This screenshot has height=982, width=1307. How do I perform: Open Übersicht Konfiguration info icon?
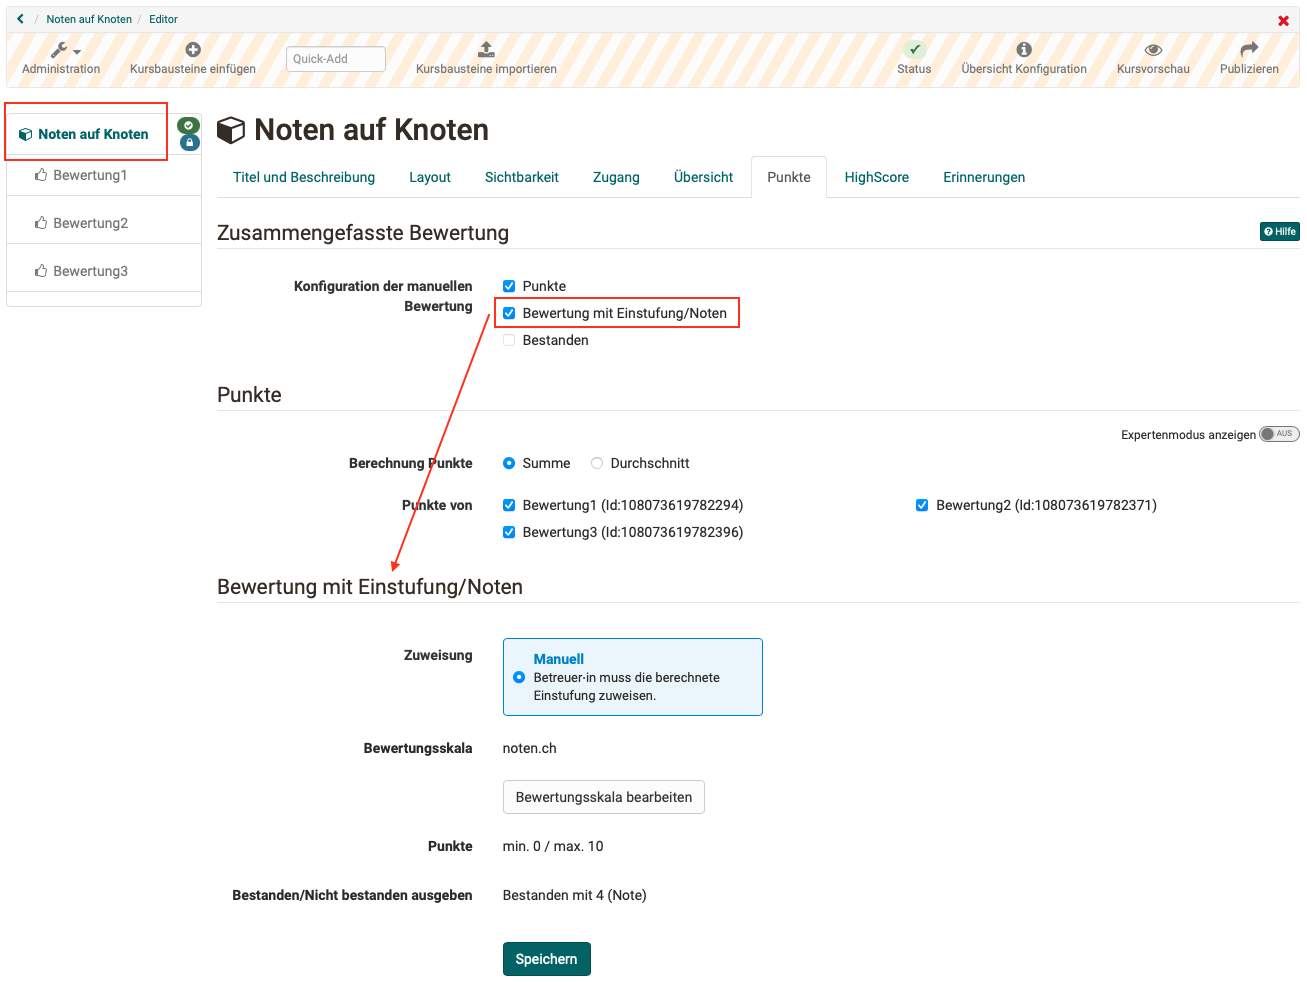click(1023, 50)
